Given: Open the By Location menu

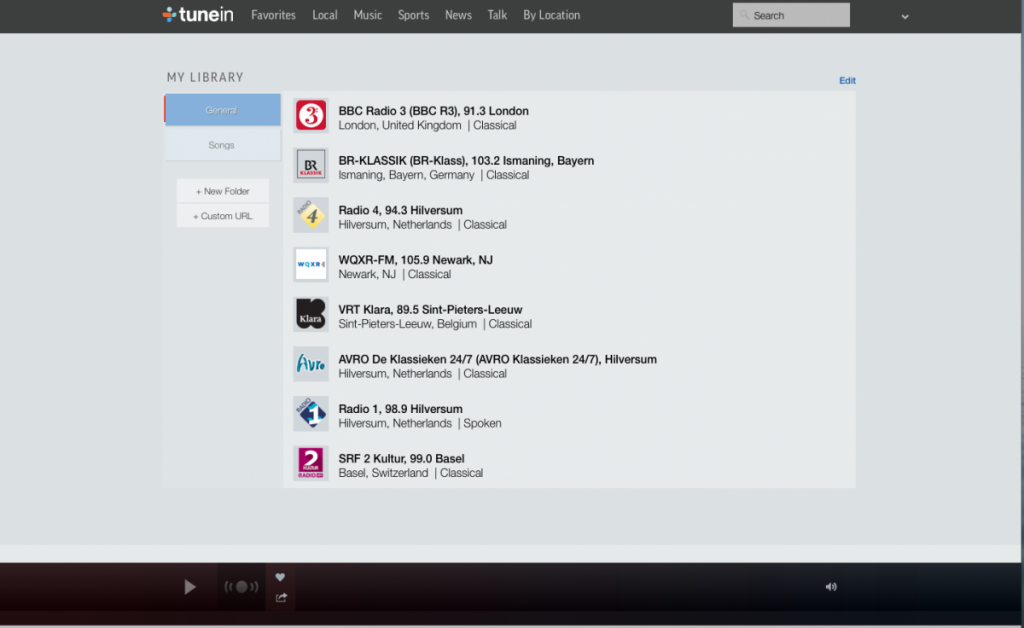Looking at the screenshot, I should 551,15.
